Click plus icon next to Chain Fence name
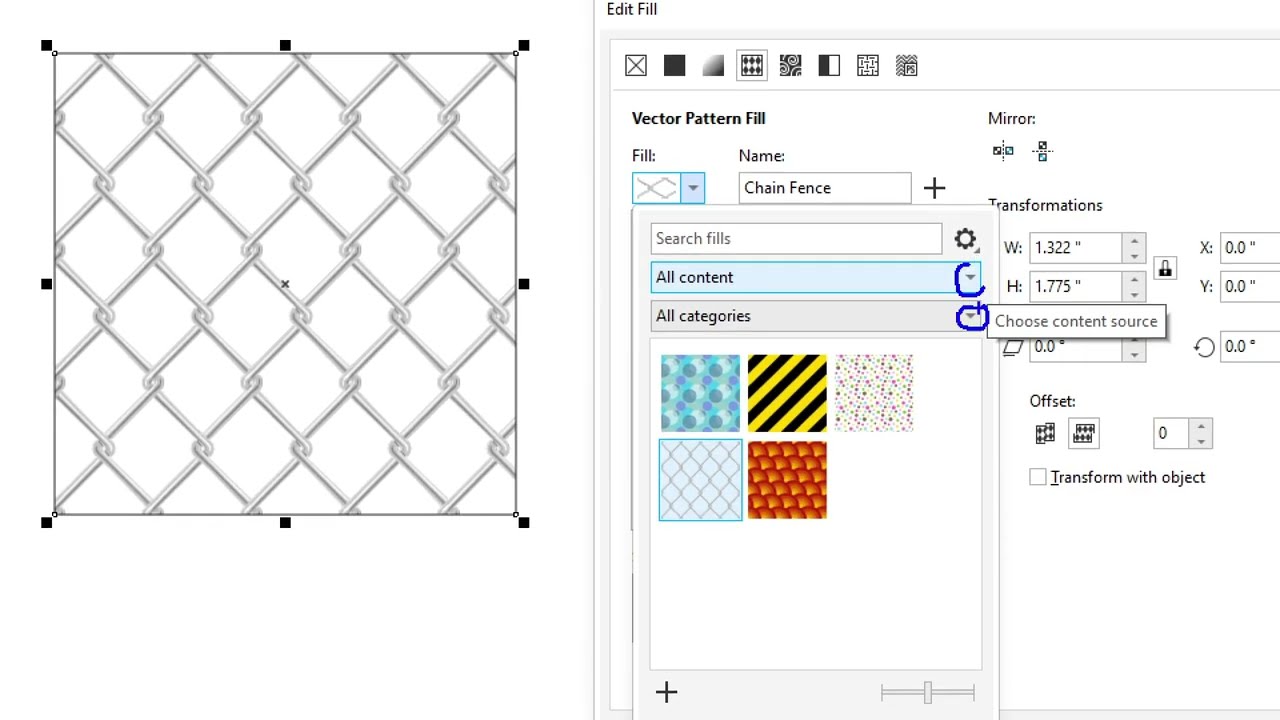The image size is (1280, 720). tap(934, 188)
